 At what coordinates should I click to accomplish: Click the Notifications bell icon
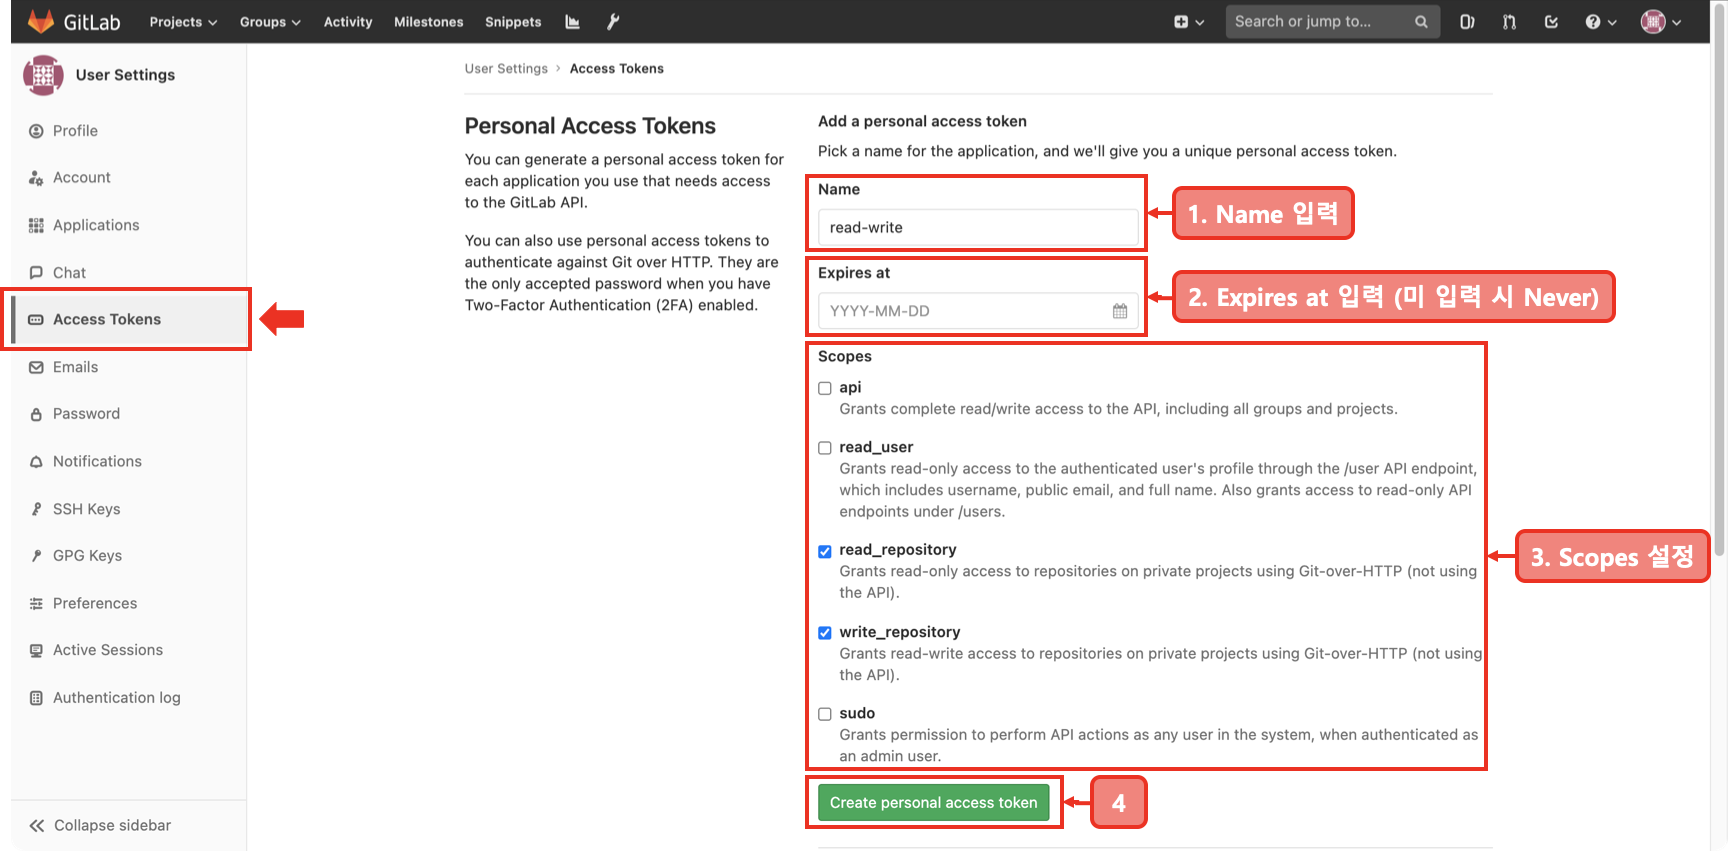(36, 462)
